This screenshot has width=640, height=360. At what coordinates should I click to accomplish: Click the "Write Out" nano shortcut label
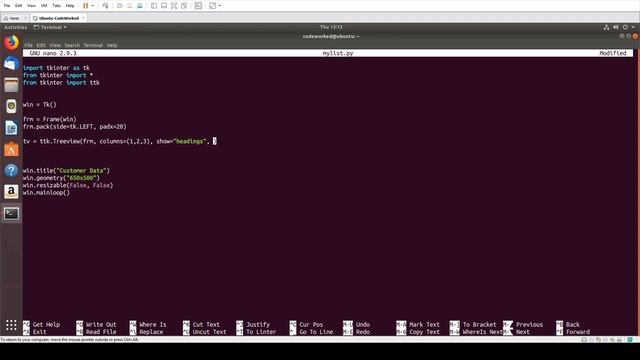(101, 325)
